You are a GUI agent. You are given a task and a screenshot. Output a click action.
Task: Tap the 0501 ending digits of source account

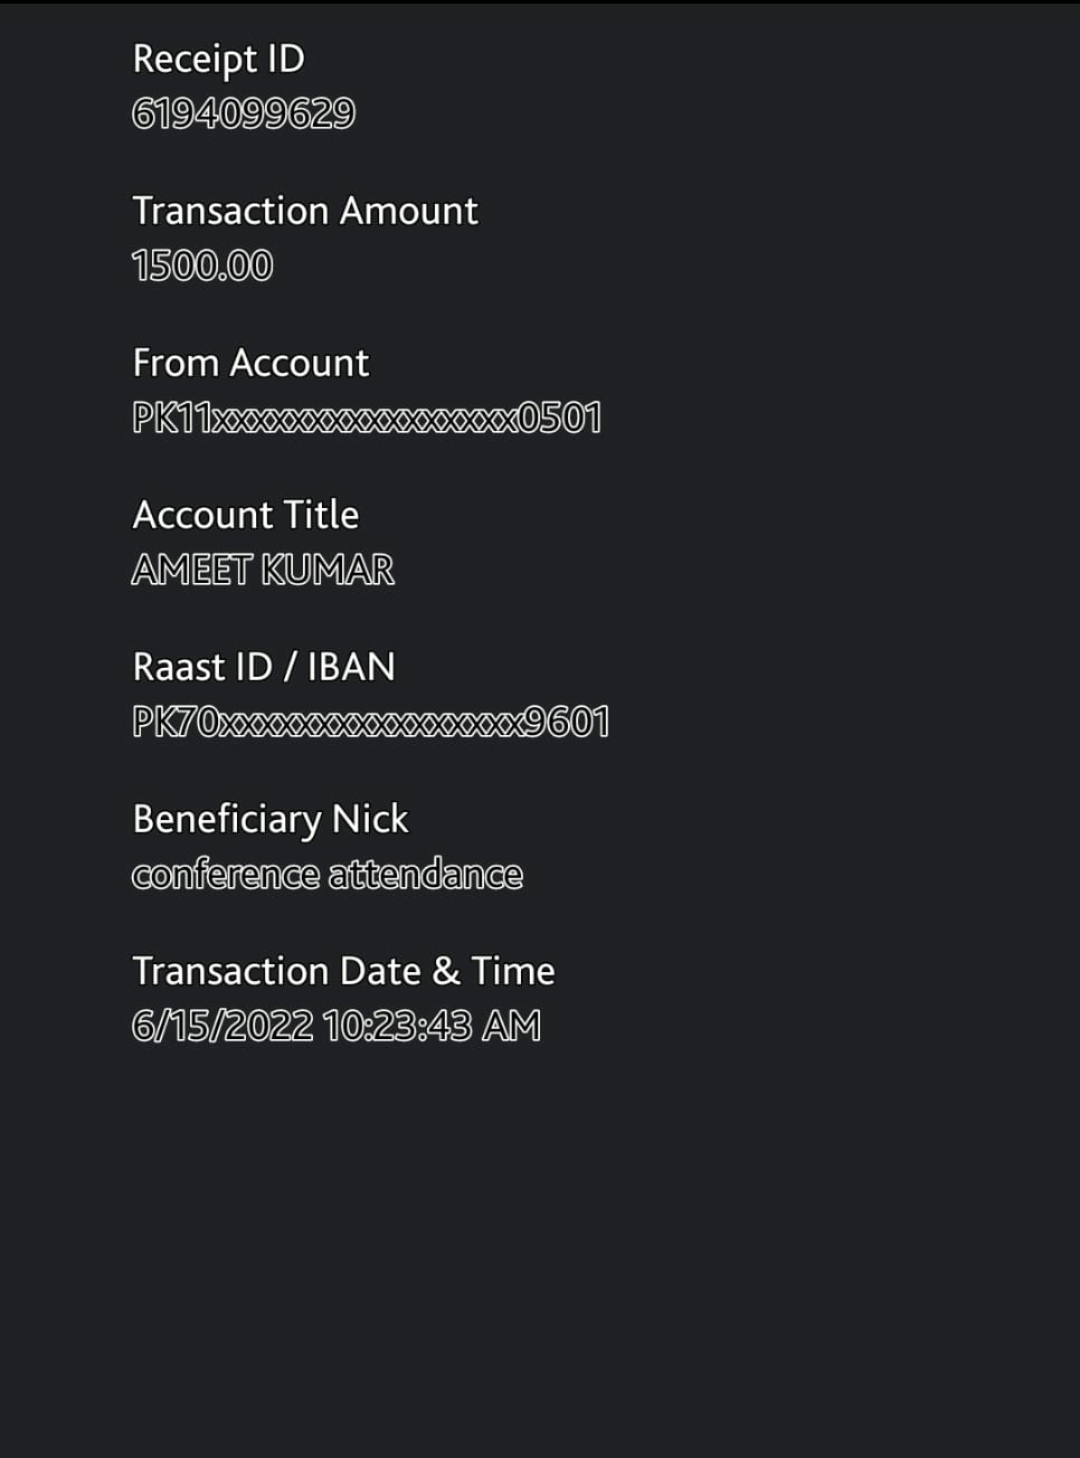560,418
